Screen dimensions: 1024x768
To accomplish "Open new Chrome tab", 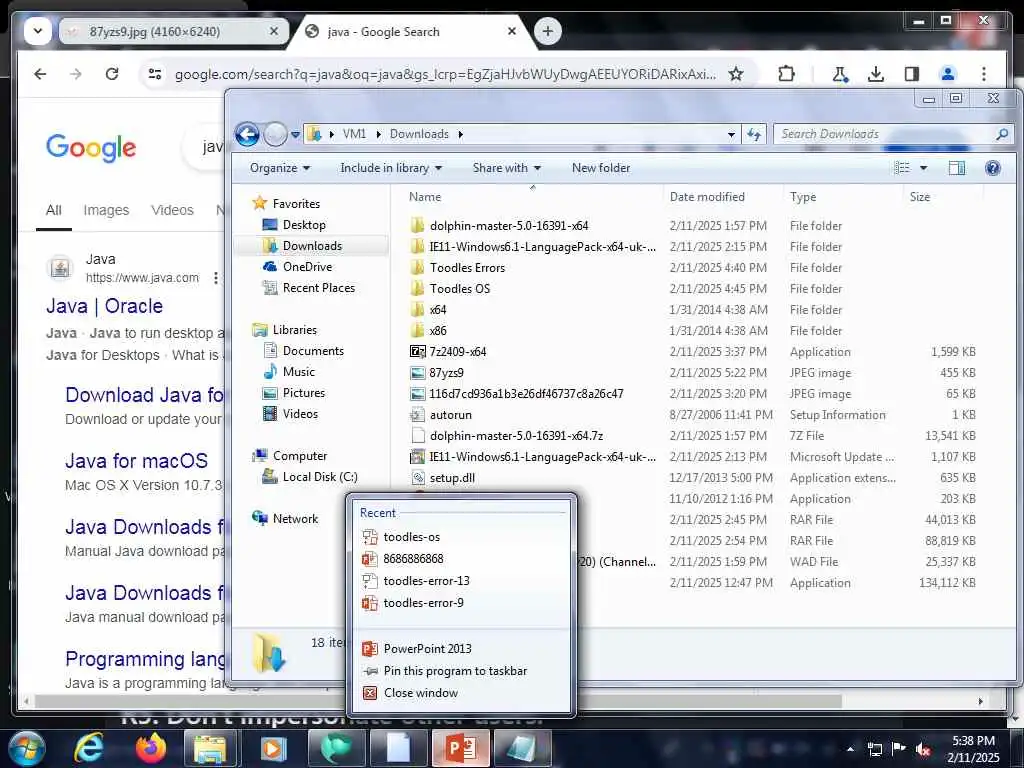I will pos(547,31).
